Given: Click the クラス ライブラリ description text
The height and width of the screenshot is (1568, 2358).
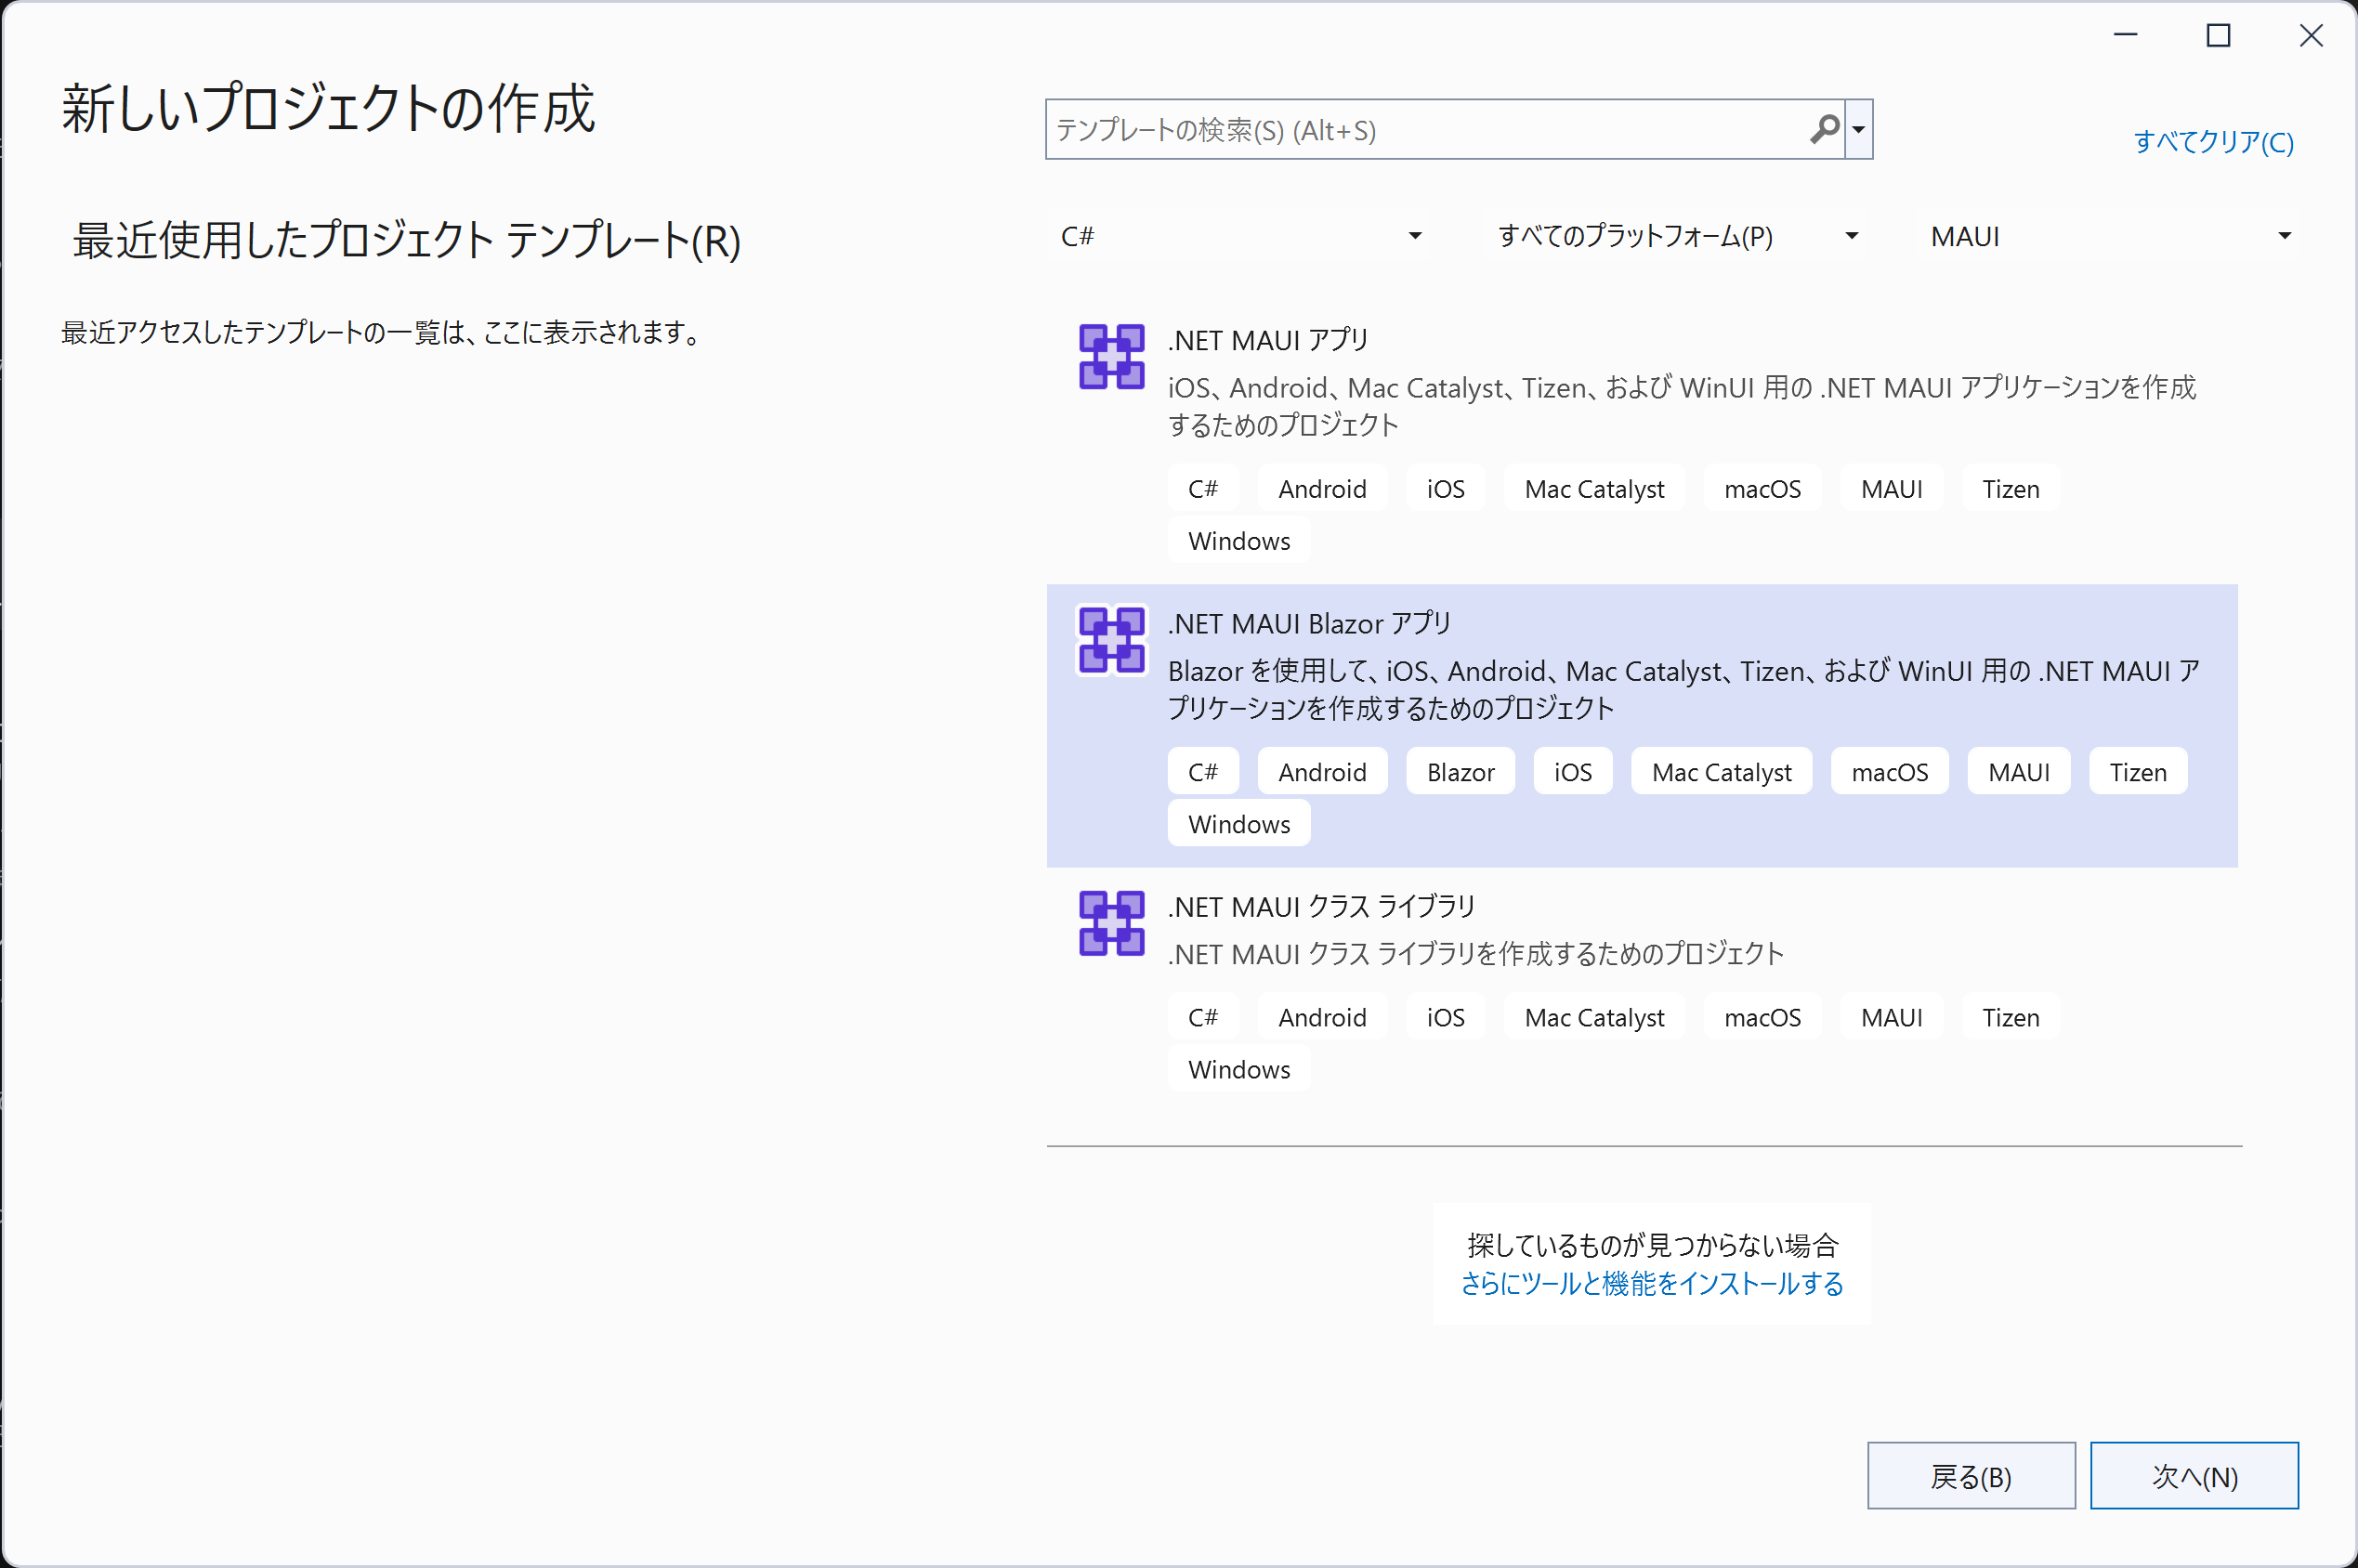Looking at the screenshot, I should tap(1476, 954).
